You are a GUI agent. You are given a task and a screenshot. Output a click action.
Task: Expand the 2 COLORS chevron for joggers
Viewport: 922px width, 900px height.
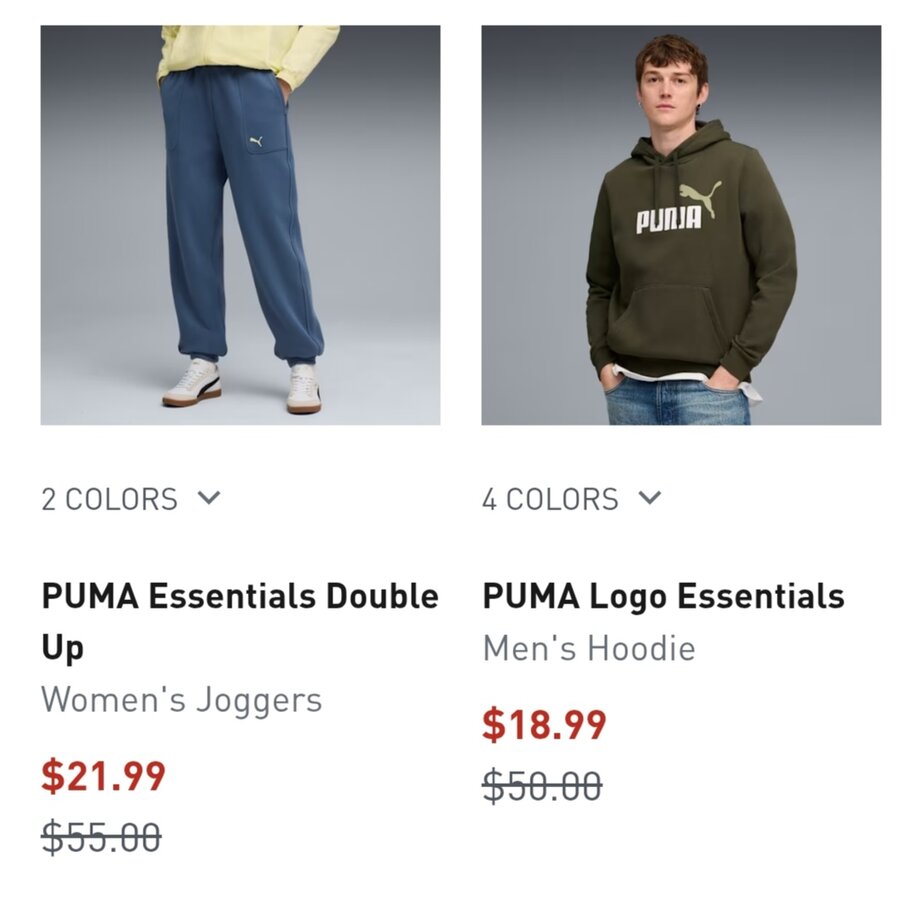click(x=209, y=498)
